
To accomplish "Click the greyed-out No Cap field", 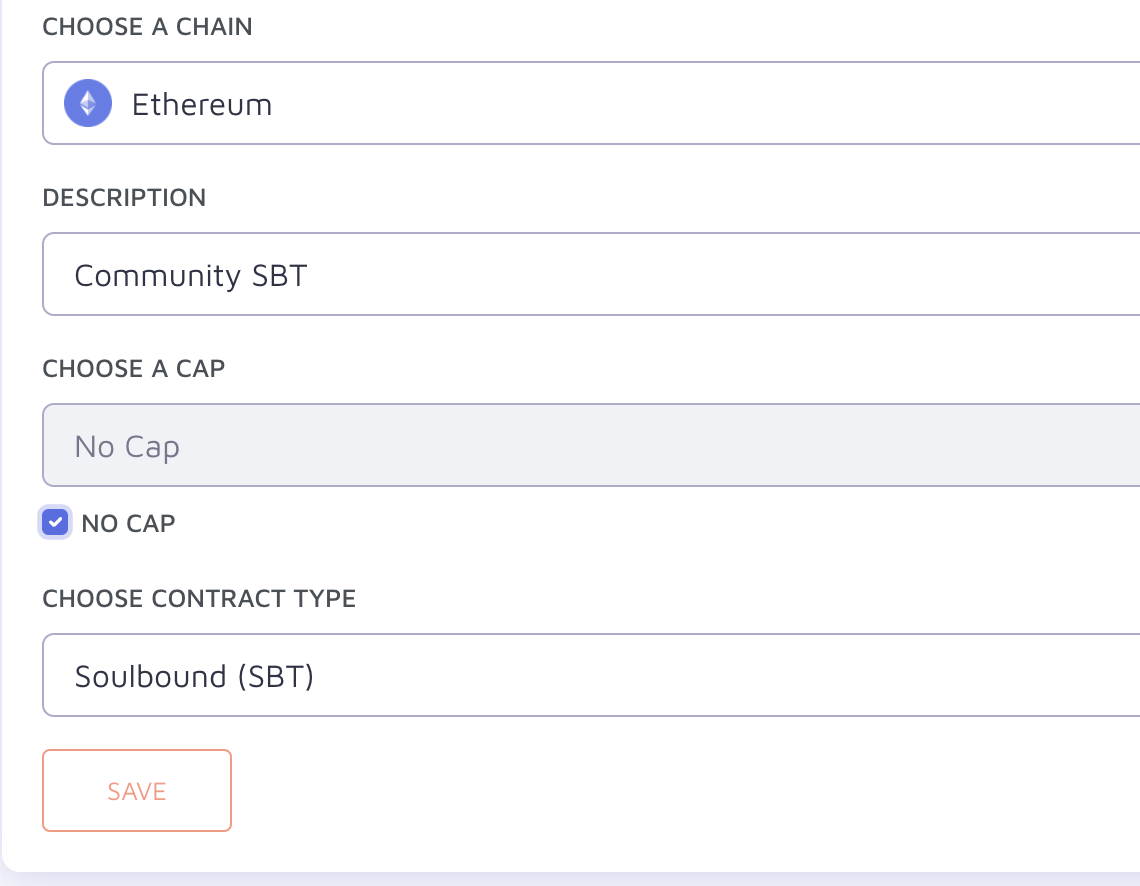I will tap(591, 445).
